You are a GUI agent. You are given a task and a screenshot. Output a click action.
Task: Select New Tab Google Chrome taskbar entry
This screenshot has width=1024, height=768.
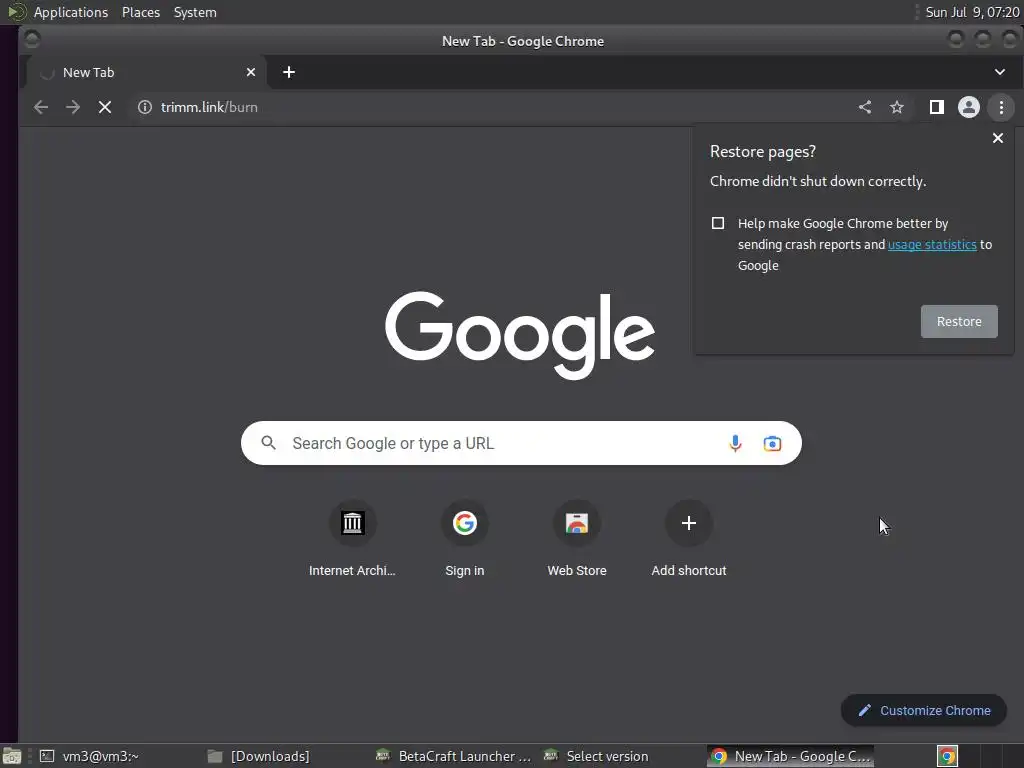(791, 756)
